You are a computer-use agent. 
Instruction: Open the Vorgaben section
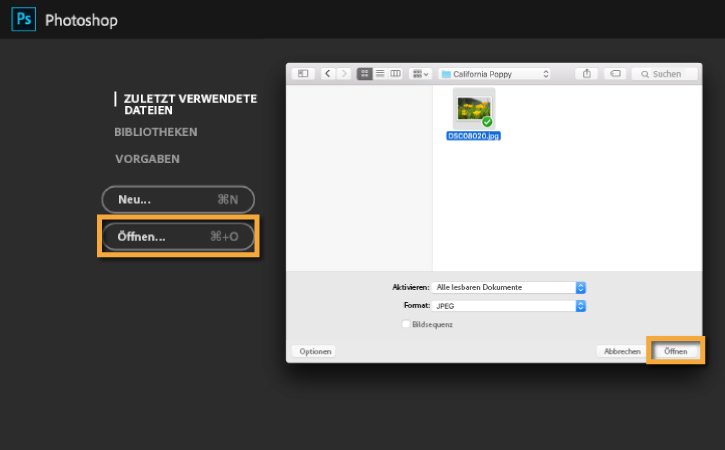pos(147,159)
